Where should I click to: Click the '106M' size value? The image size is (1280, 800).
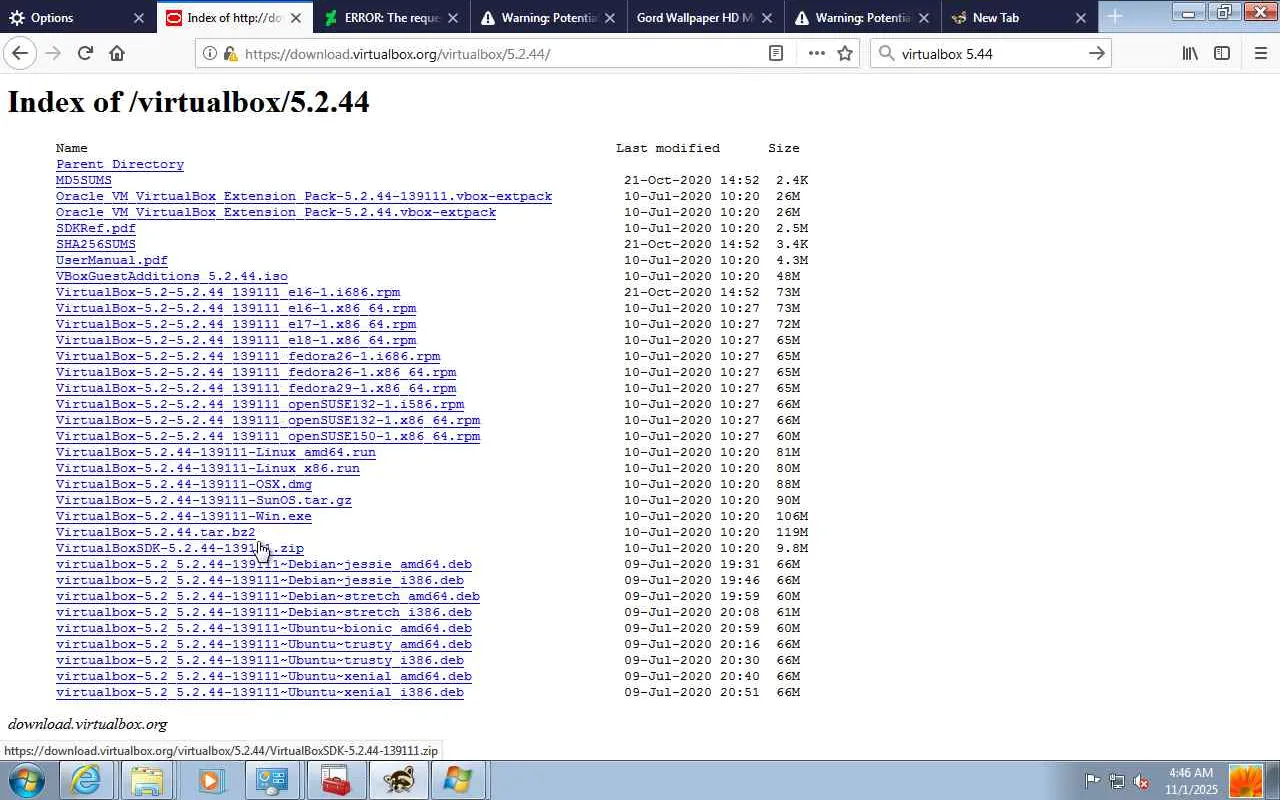(792, 516)
